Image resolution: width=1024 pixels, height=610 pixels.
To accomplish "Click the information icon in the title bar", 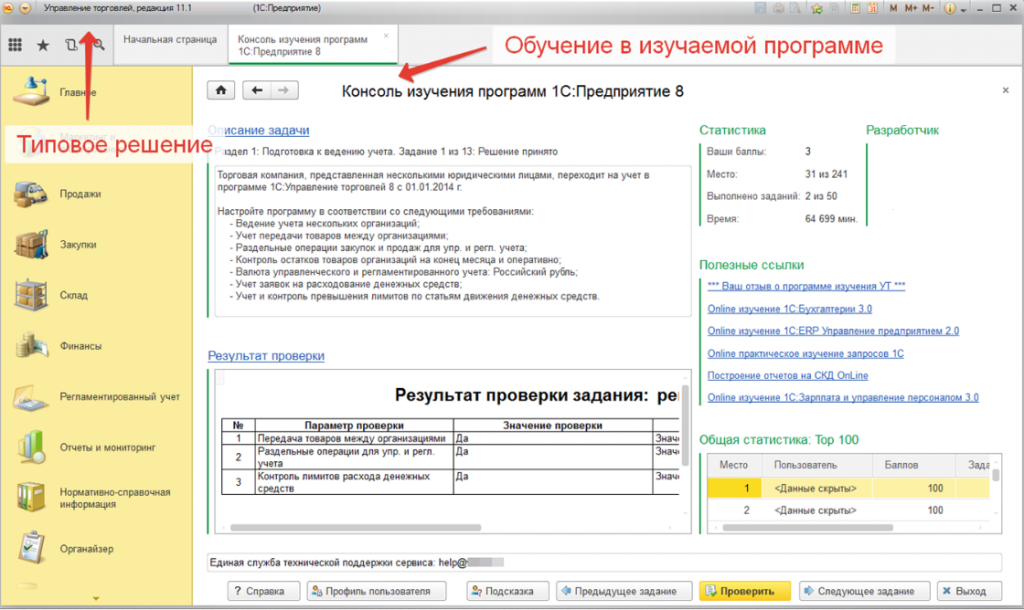I will (x=950, y=8).
